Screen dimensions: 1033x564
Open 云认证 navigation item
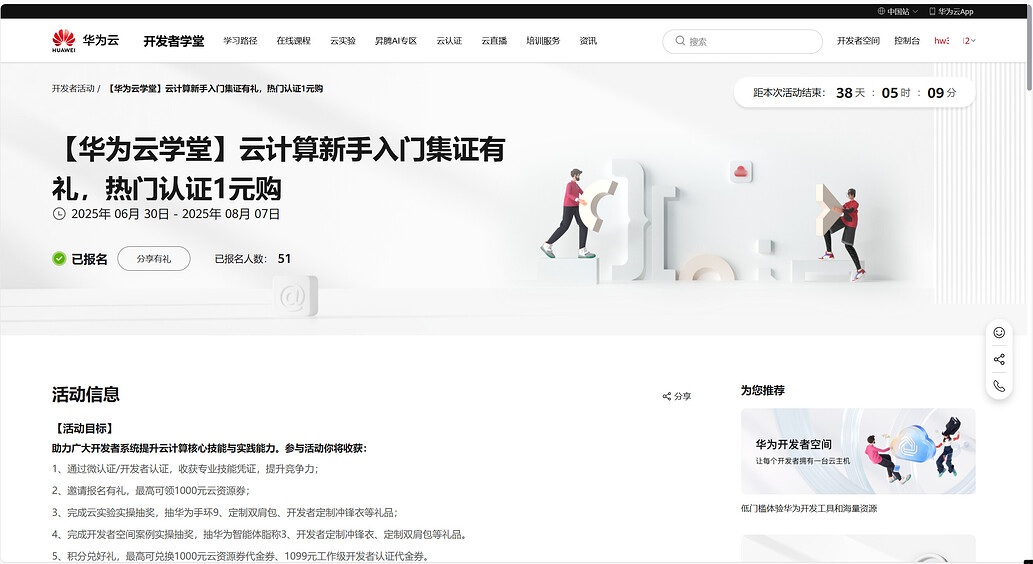point(449,41)
